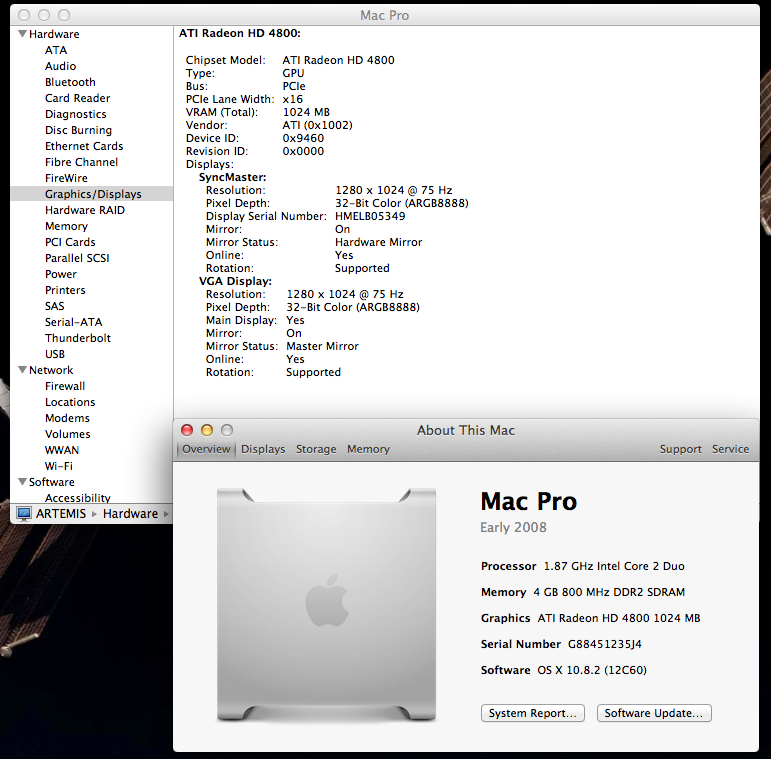Select Parallel SCSI entry

pyautogui.click(x=77, y=258)
